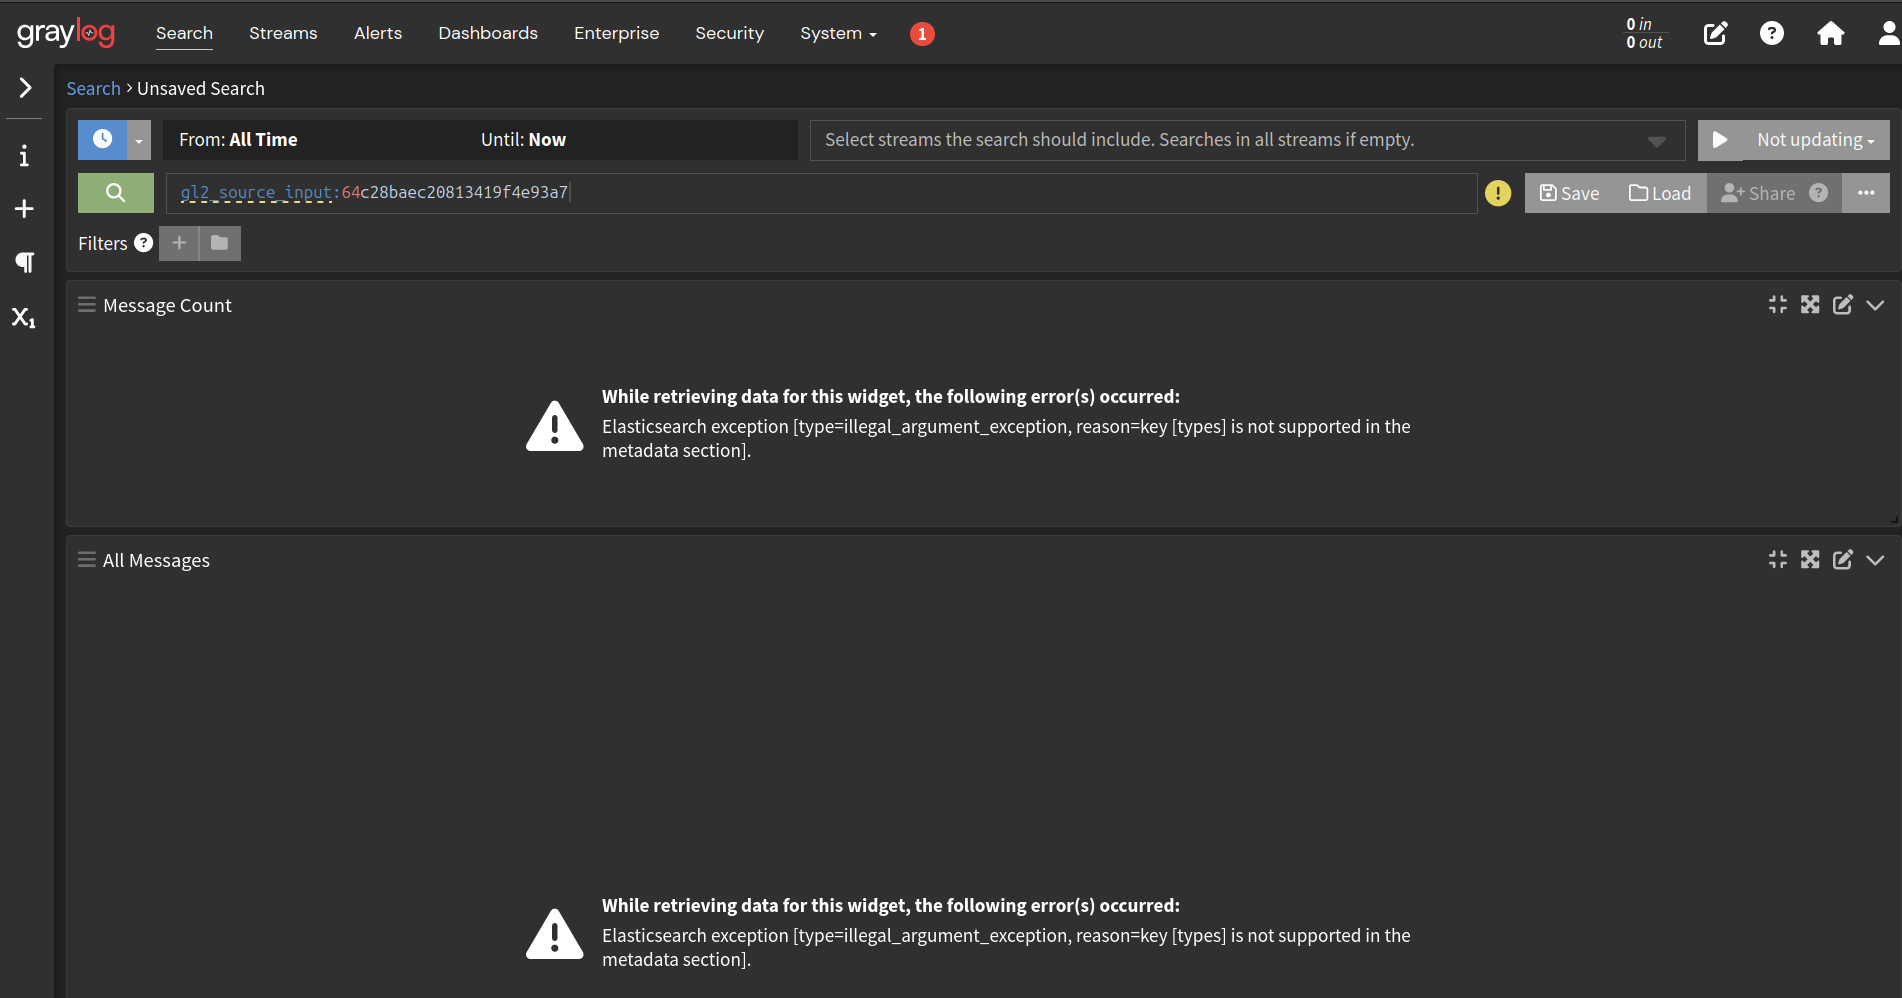Expand the left search sidebar
The image size is (1902, 998).
tap(25, 88)
